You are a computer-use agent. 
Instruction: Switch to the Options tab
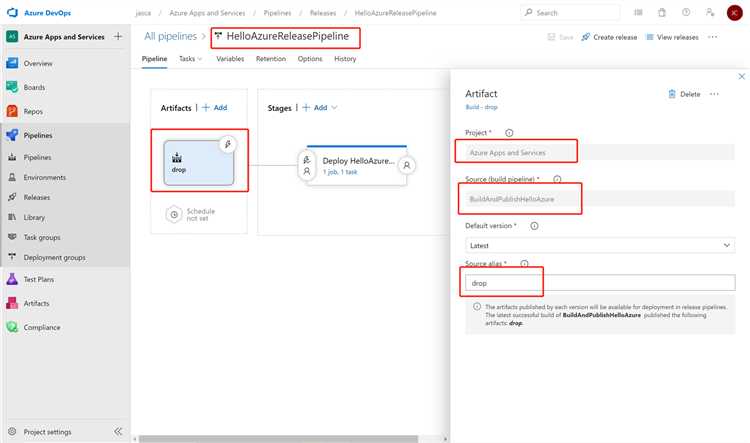pos(310,59)
